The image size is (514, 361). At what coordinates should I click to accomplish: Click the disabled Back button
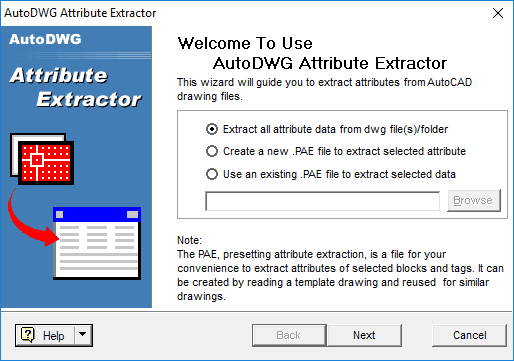tap(289, 335)
